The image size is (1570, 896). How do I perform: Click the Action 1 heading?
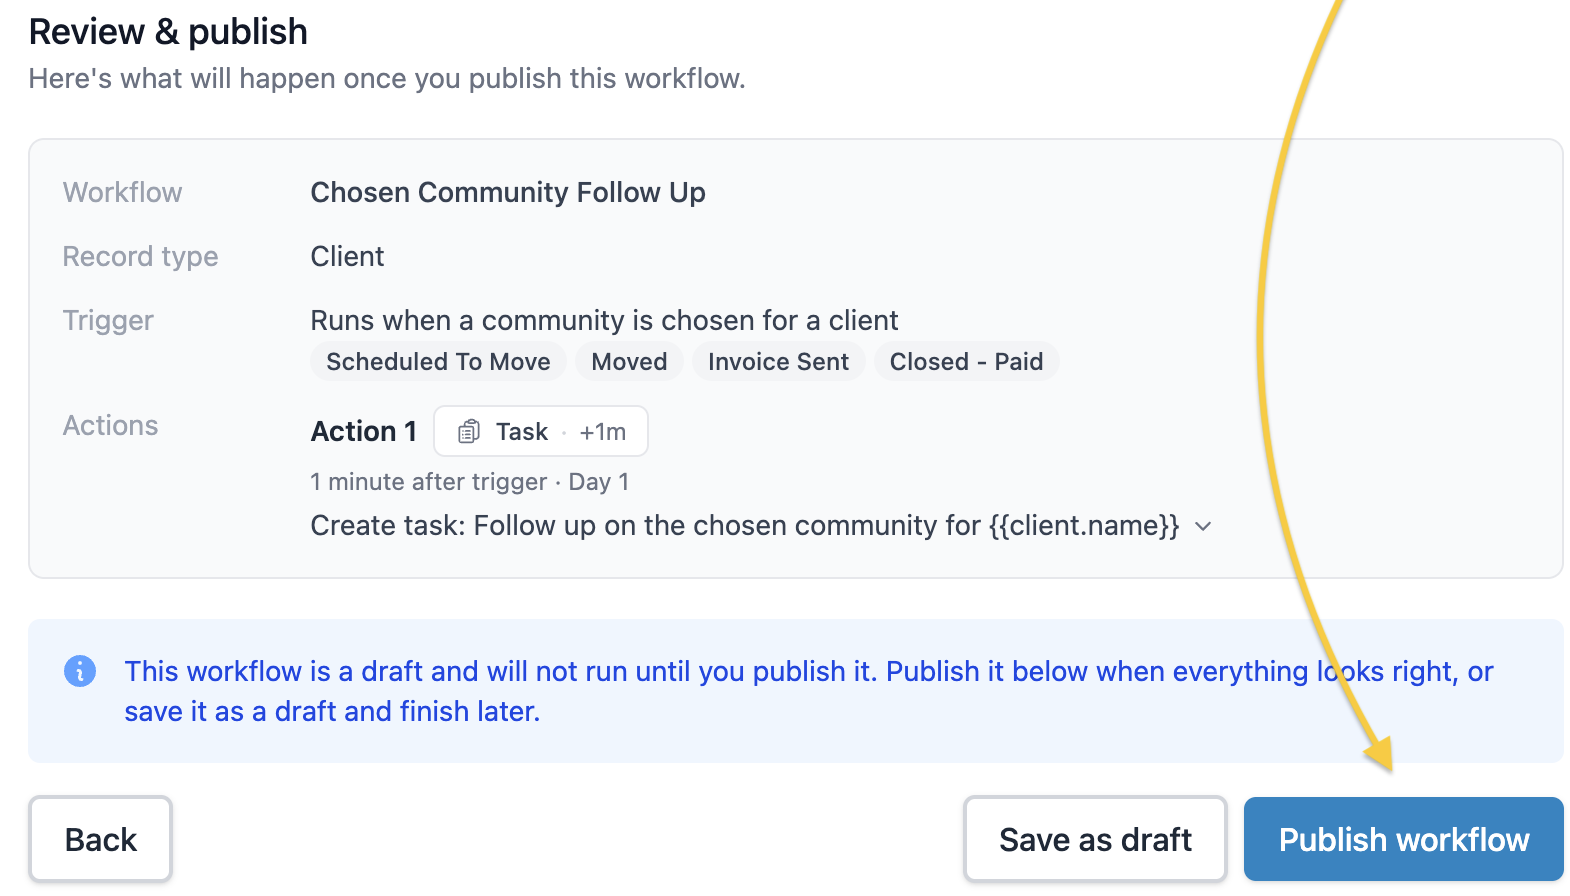click(x=364, y=431)
